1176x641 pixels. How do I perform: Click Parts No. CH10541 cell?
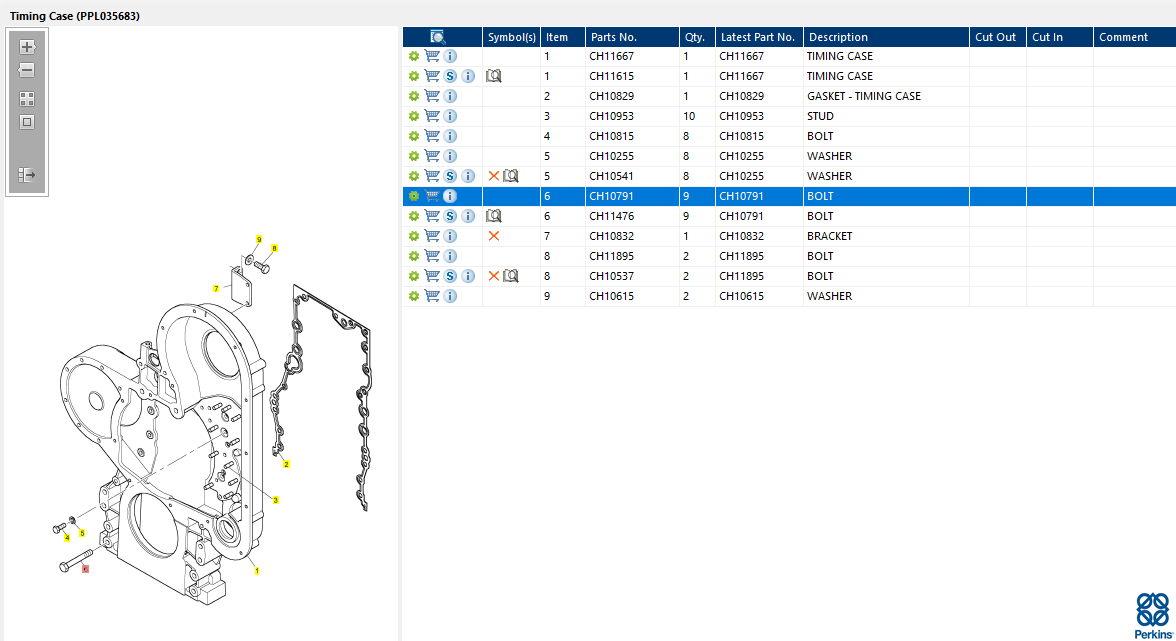pyautogui.click(x=632, y=176)
